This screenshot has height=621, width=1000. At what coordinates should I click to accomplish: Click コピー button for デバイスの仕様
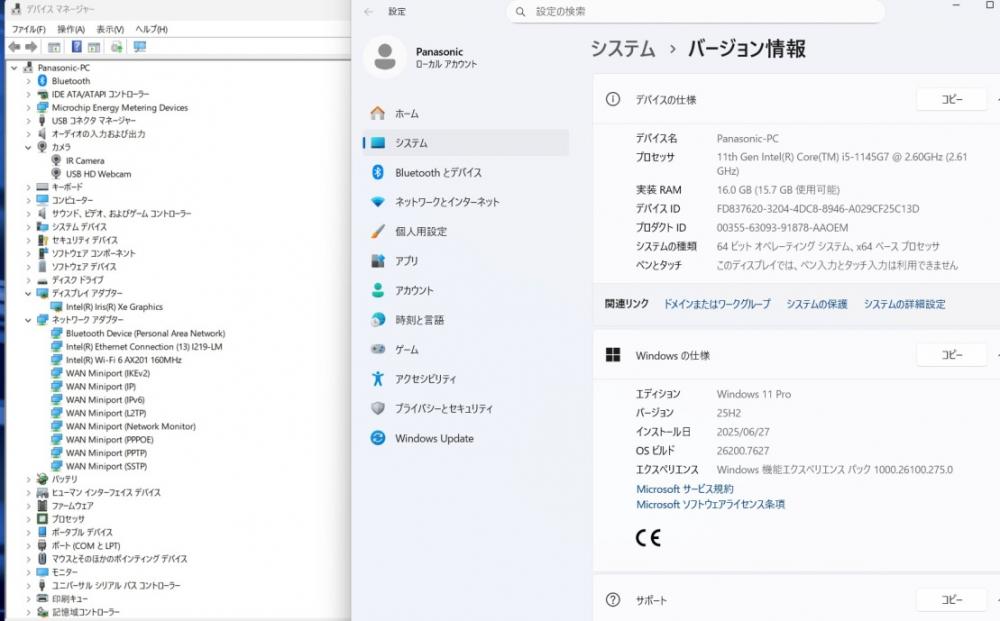[x=952, y=99]
